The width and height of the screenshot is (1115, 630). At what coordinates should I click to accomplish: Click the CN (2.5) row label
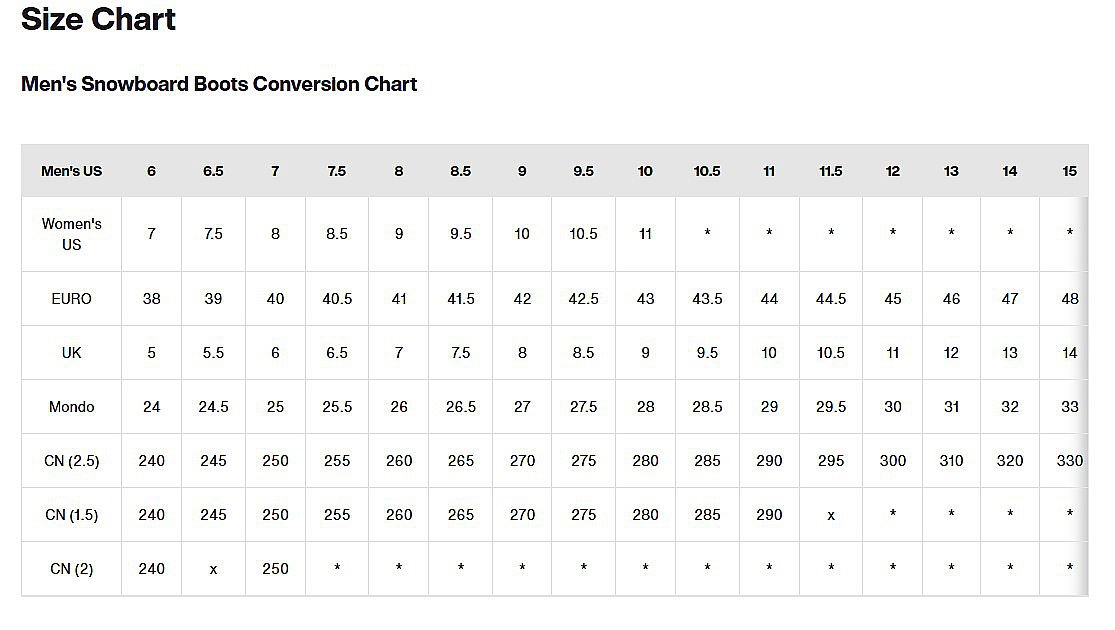[x=72, y=461]
